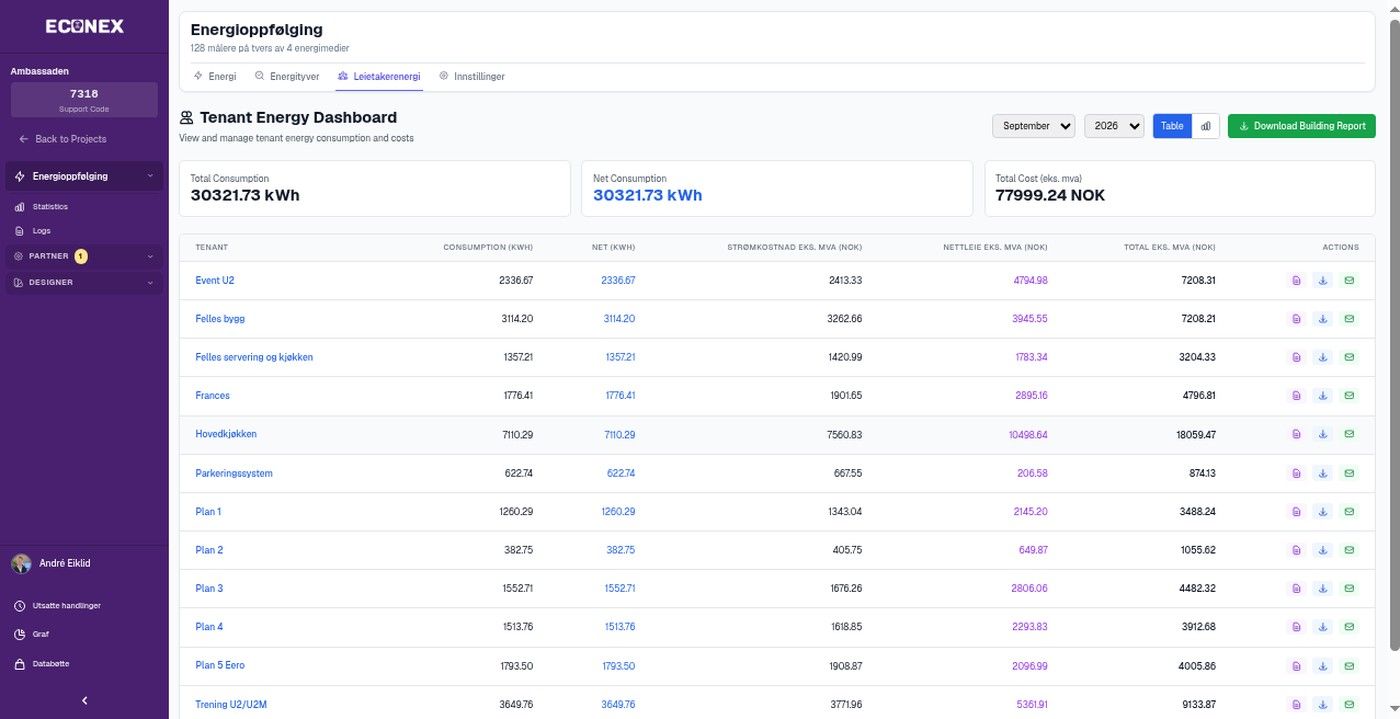Click the Hovedkjøkken total 18059.47 cell
This screenshot has width=1400, height=719.
(x=1197, y=435)
